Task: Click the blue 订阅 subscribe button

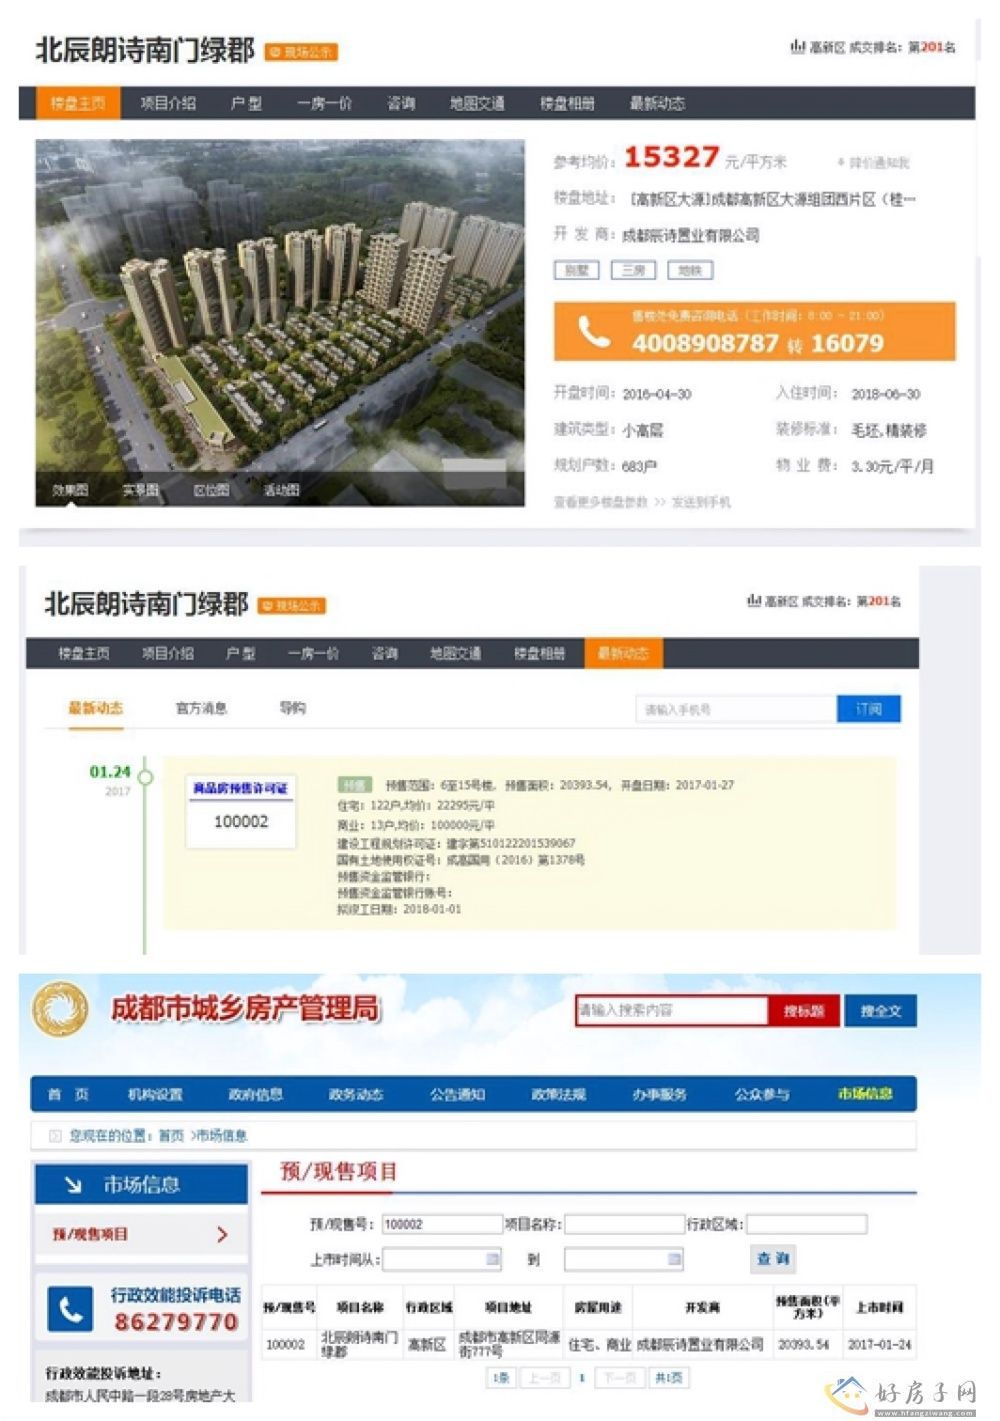Action: pyautogui.click(x=869, y=709)
